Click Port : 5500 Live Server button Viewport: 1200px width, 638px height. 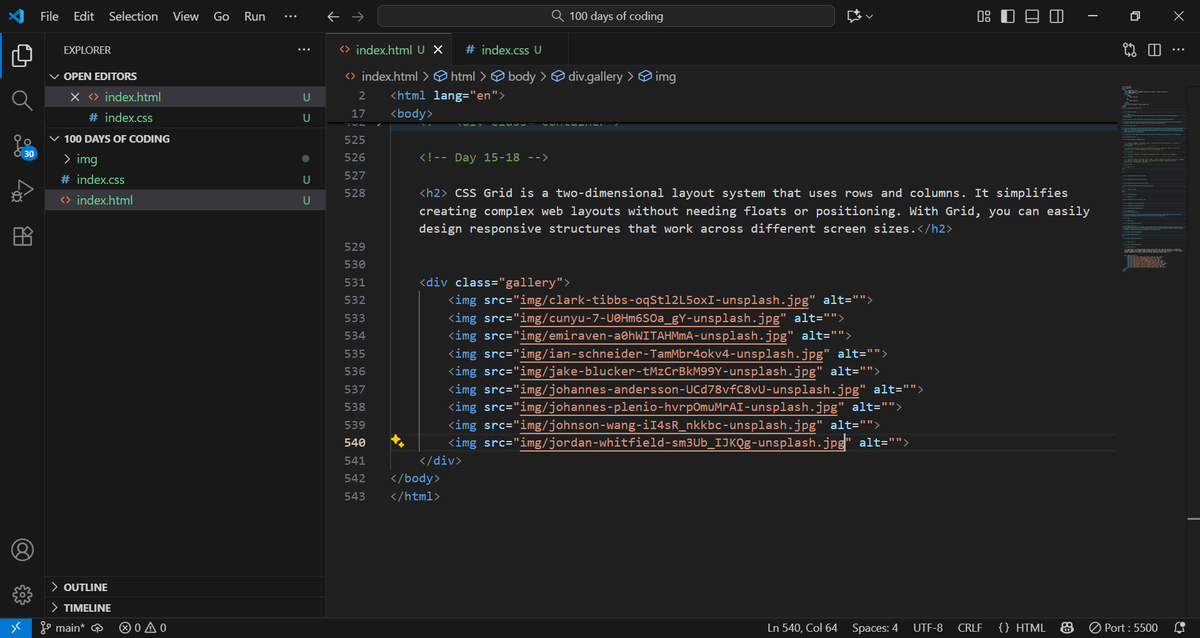tap(1124, 628)
